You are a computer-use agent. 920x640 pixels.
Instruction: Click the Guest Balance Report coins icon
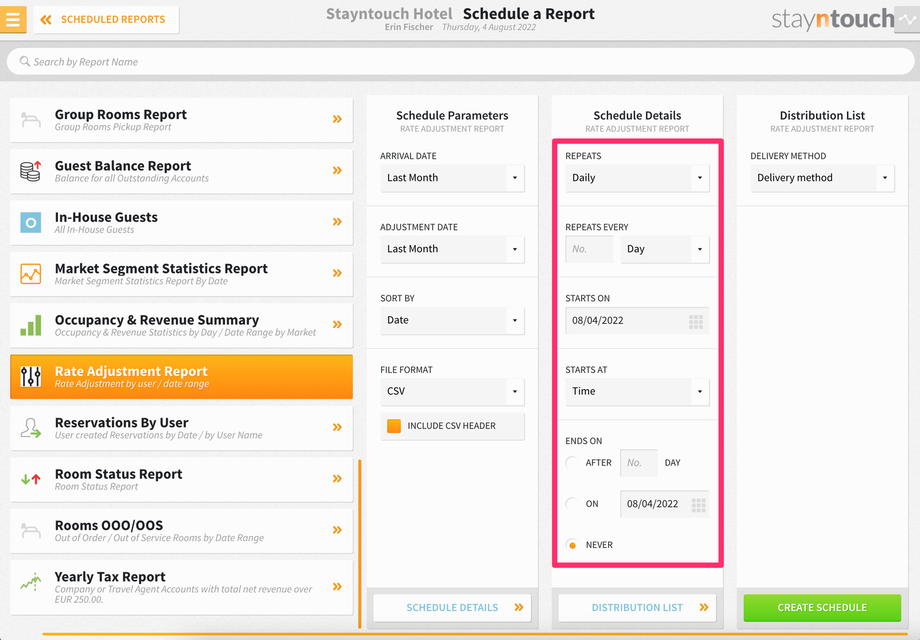31,171
